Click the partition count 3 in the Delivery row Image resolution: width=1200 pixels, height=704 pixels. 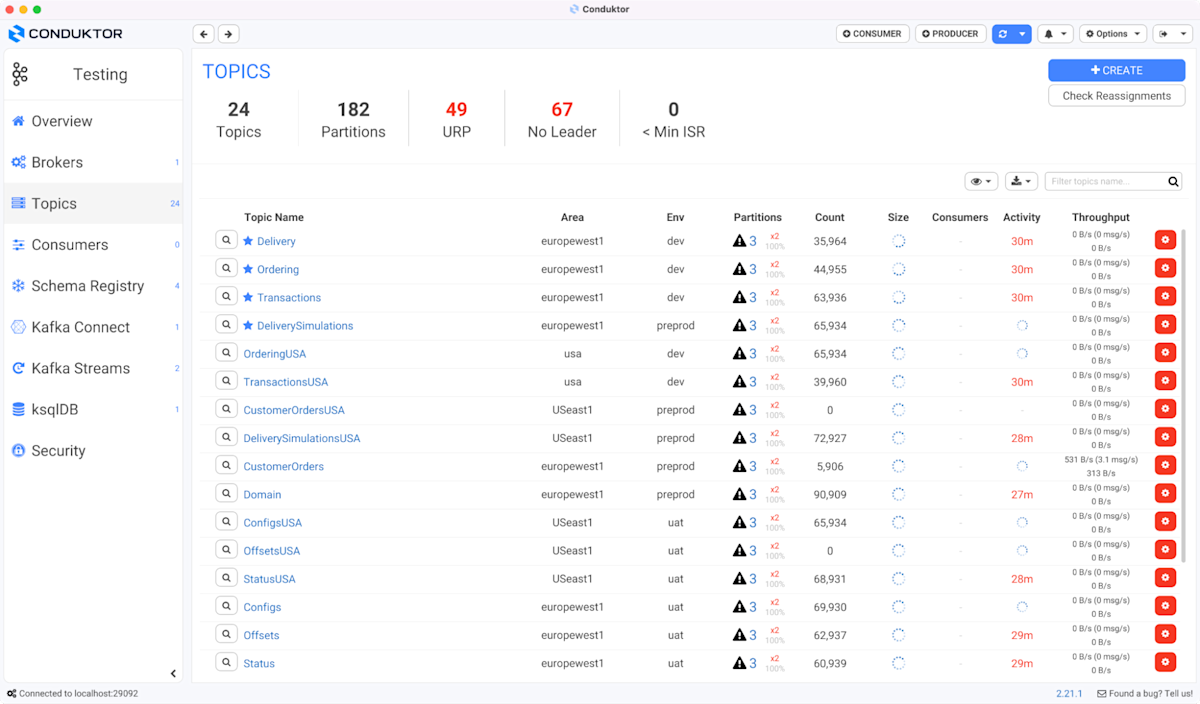[753, 241]
